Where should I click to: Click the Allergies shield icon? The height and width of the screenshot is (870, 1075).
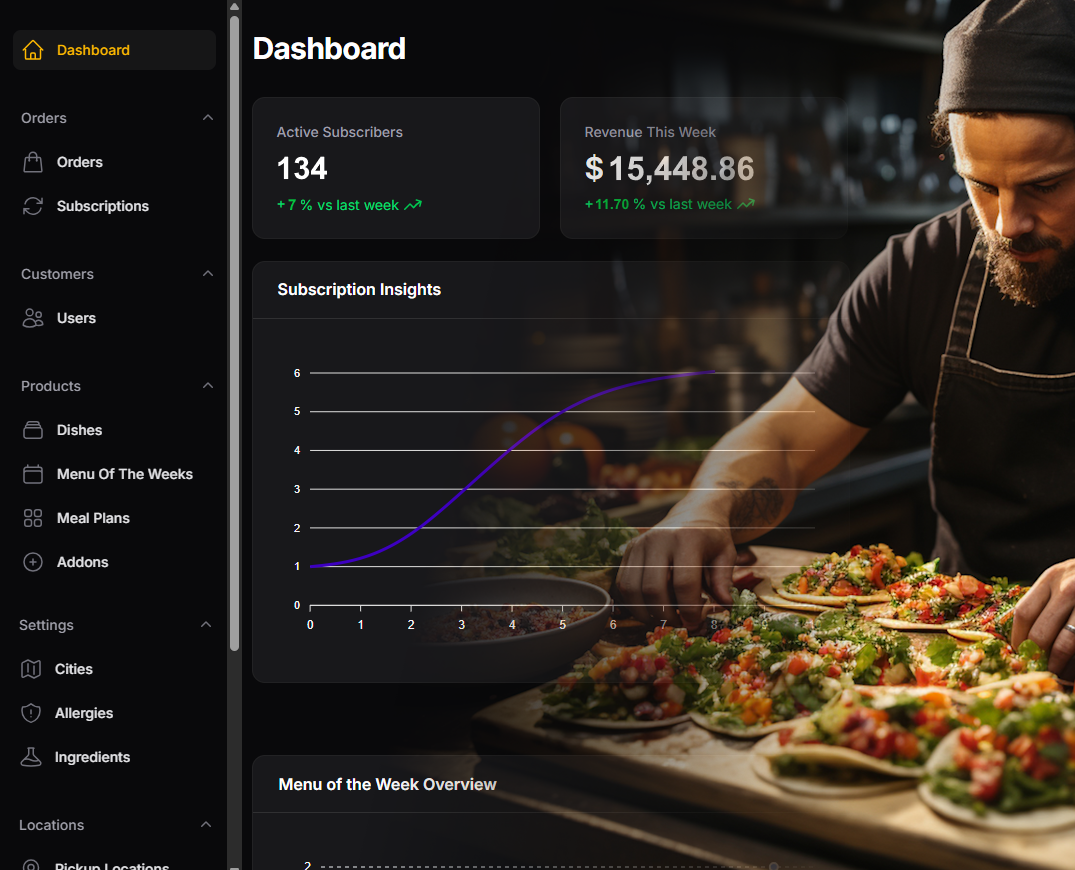31,713
